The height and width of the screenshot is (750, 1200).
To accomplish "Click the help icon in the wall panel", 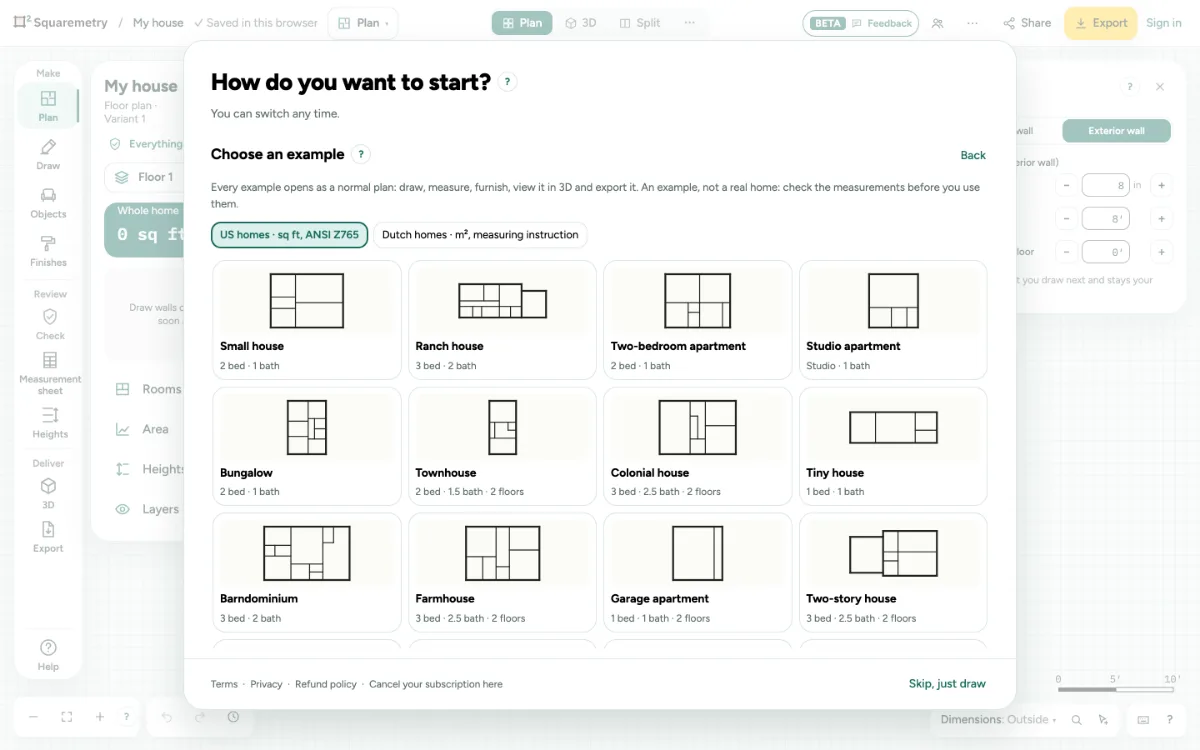I will (x=1130, y=87).
